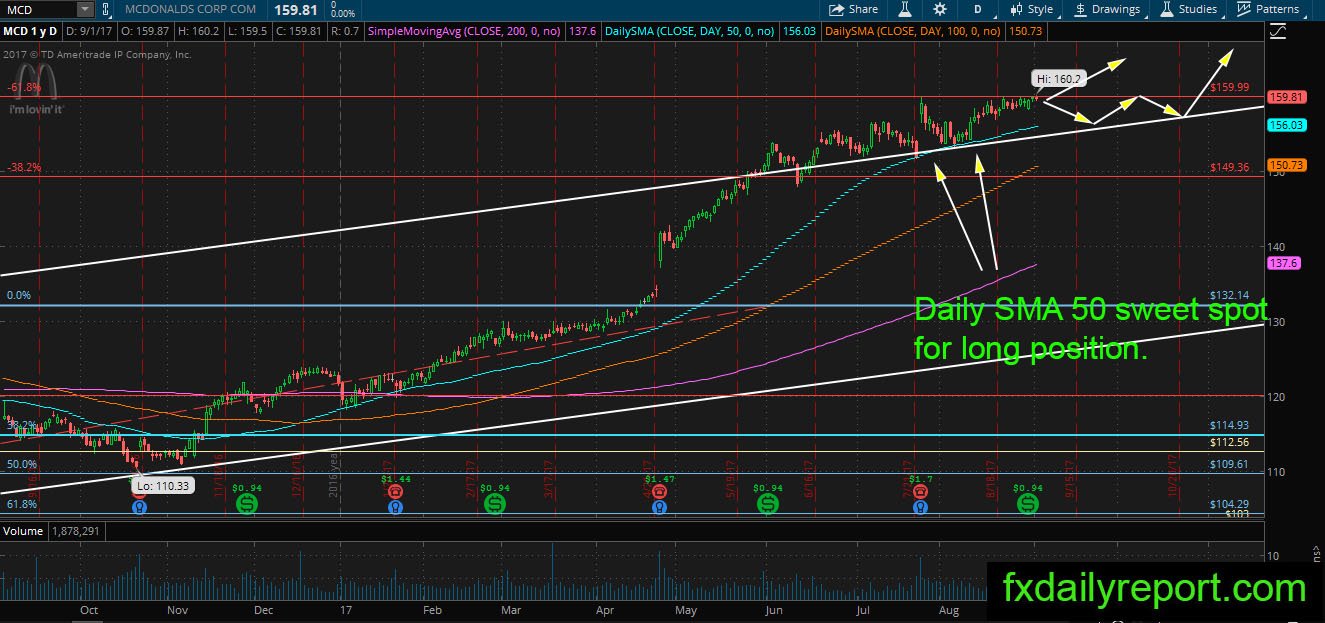
Task: Open chart settings gear icon
Action: pos(940,9)
